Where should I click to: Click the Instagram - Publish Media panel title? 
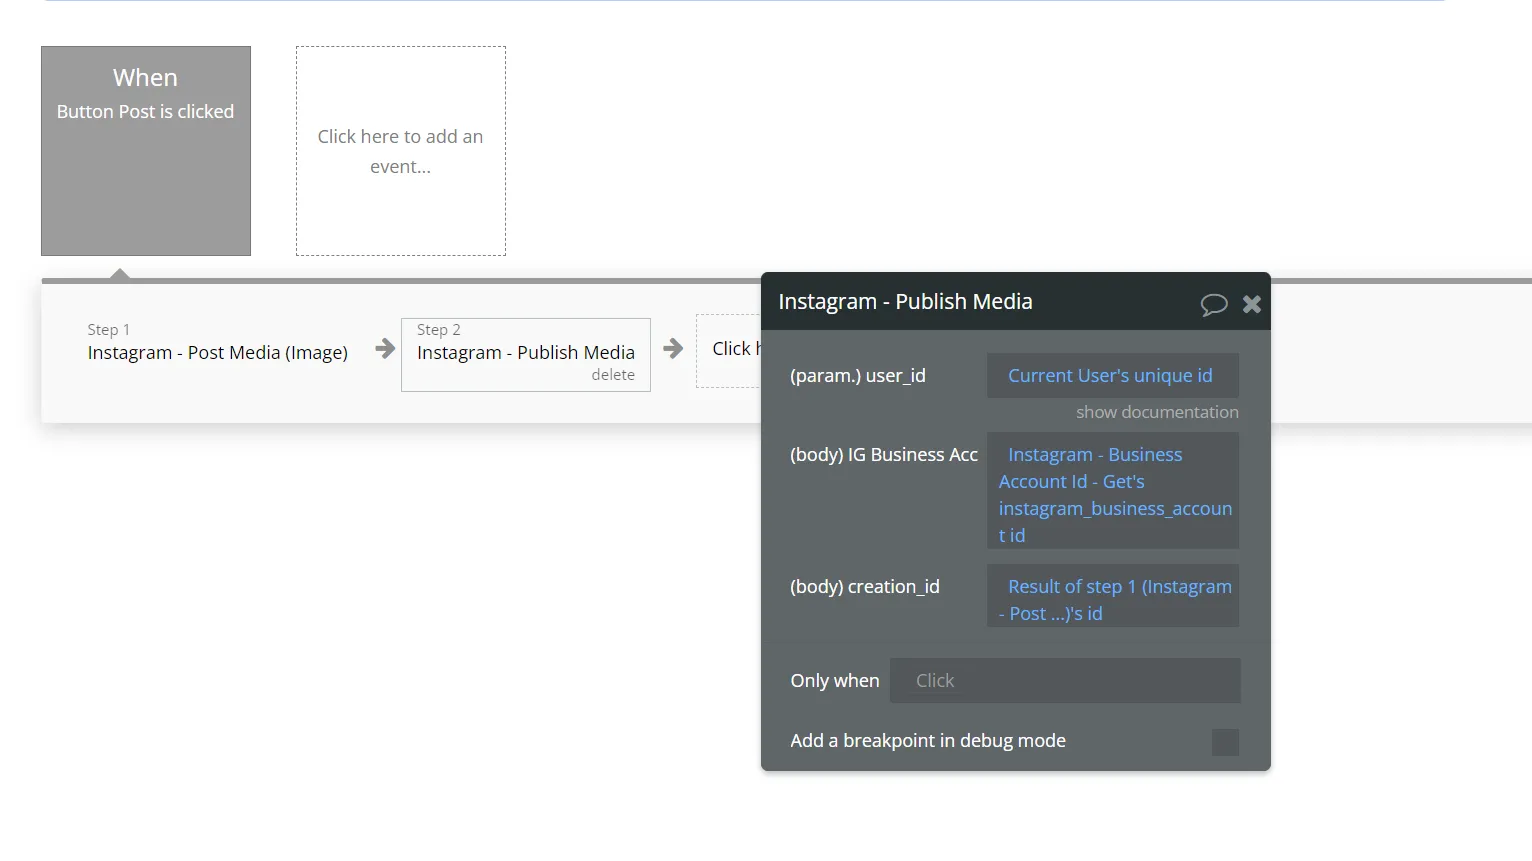(905, 301)
